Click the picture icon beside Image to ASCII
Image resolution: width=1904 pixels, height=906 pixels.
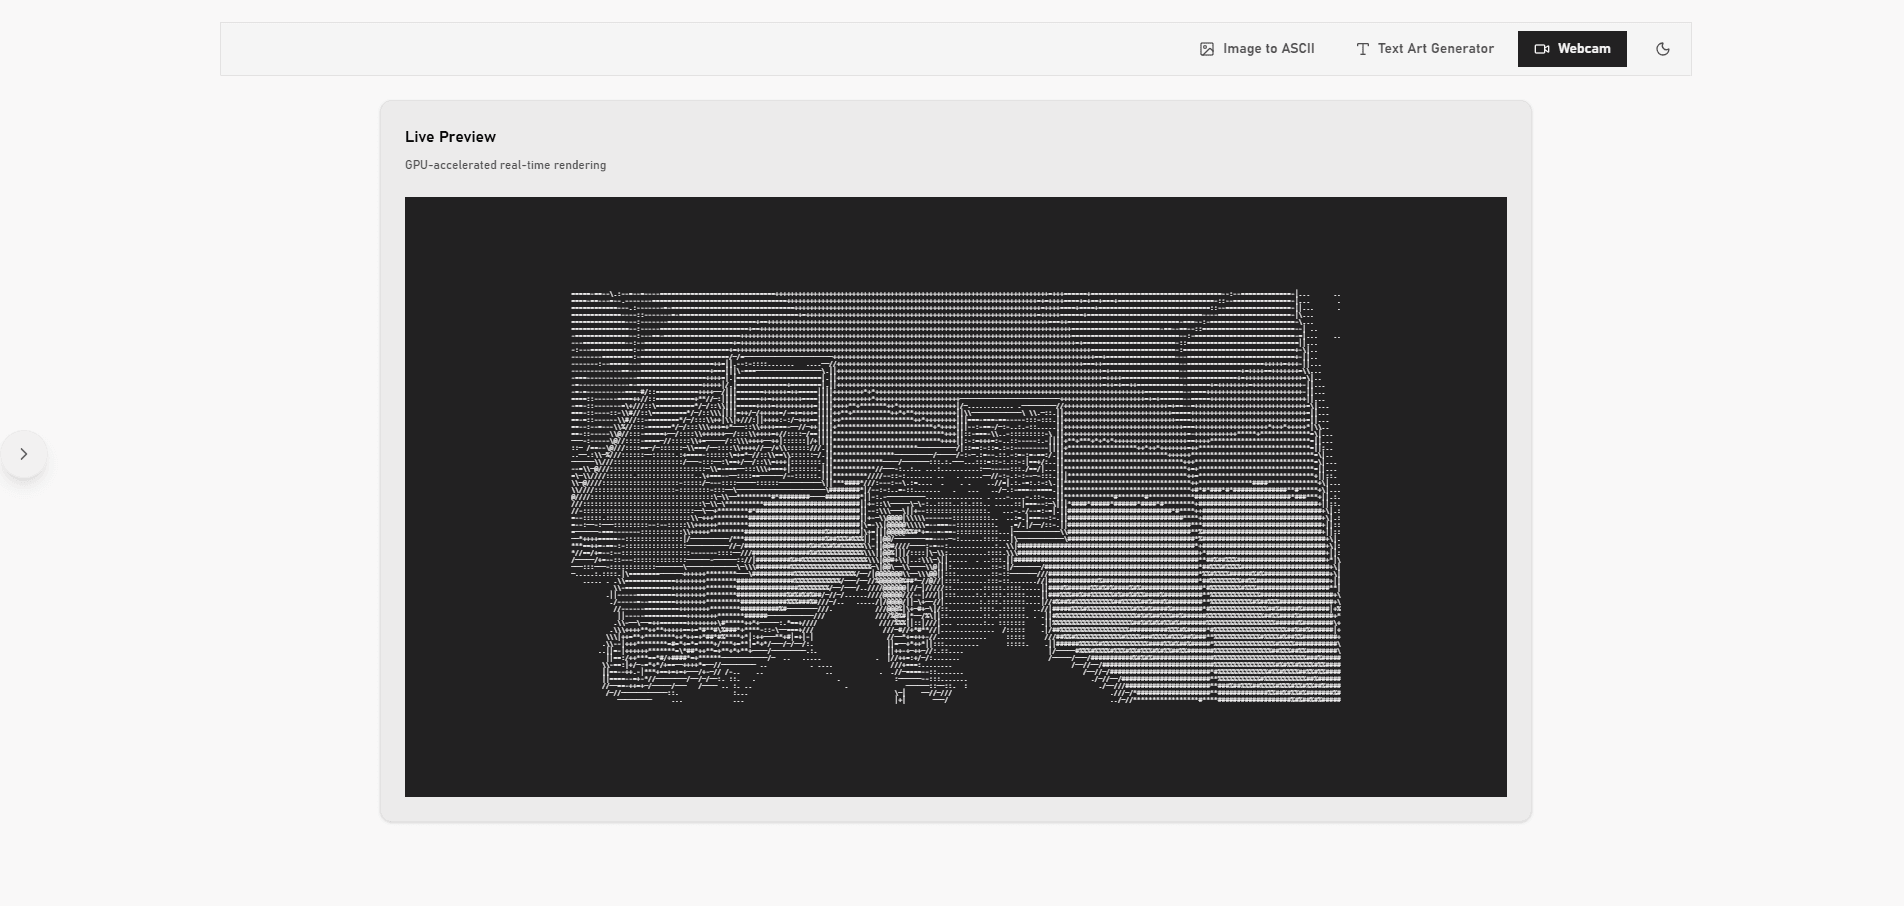(1207, 49)
